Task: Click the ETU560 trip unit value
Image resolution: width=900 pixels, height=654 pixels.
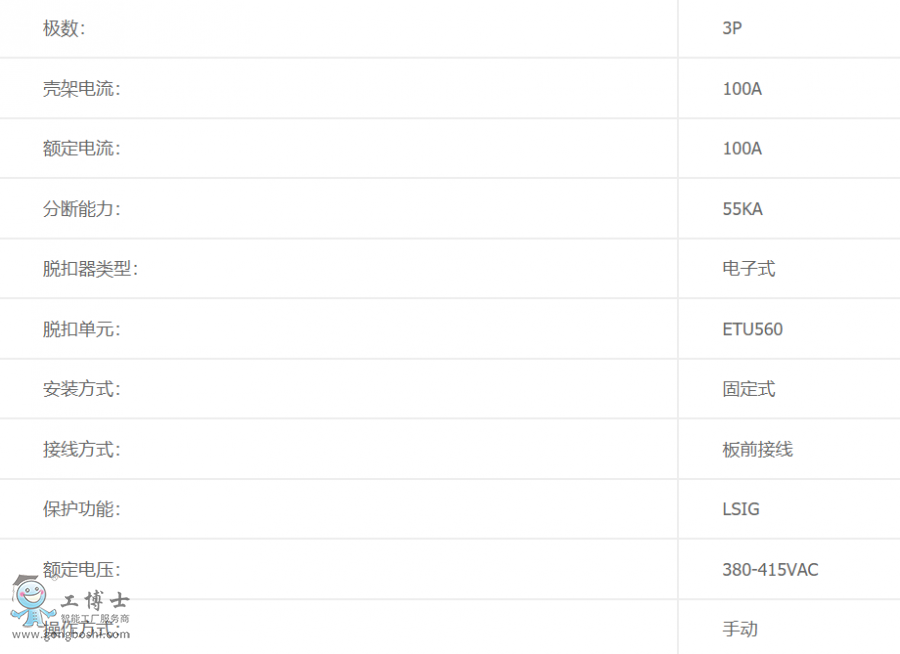Action: click(752, 329)
